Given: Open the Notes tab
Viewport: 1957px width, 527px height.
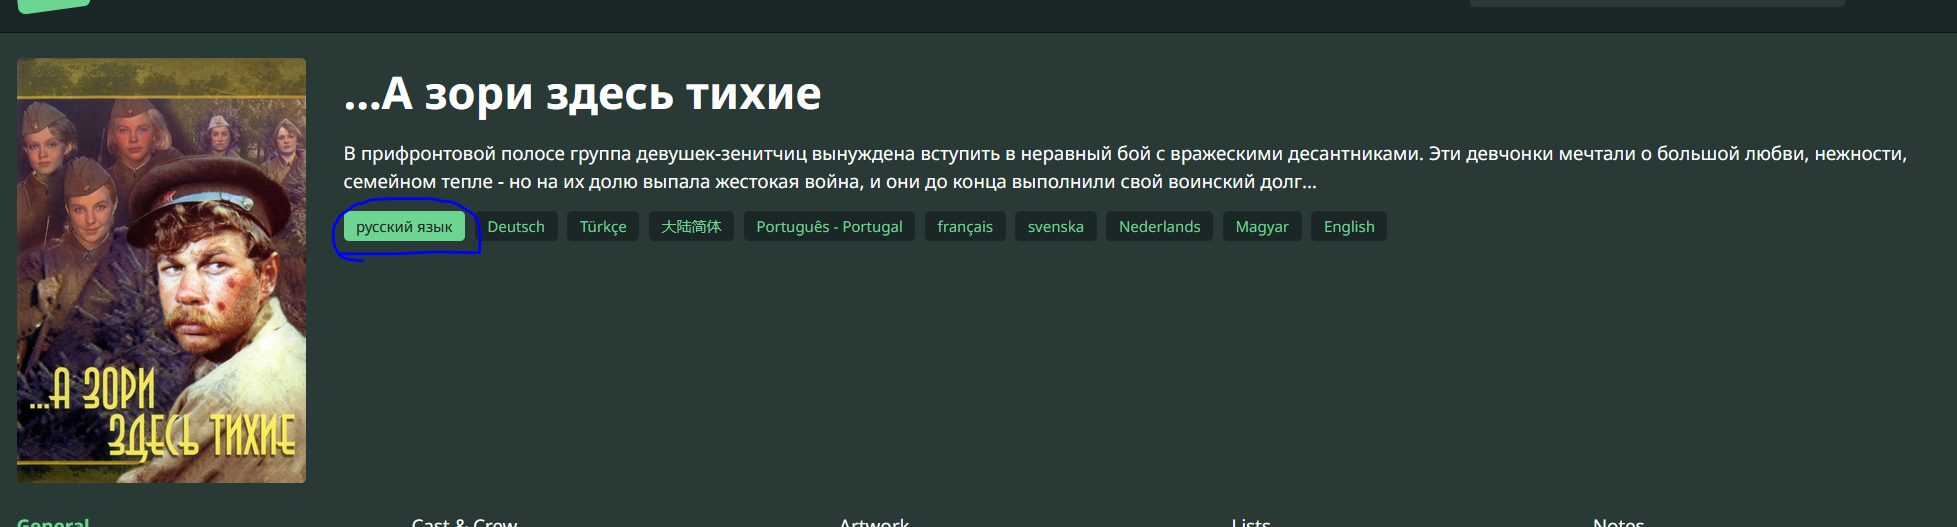Looking at the screenshot, I should tap(1619, 521).
